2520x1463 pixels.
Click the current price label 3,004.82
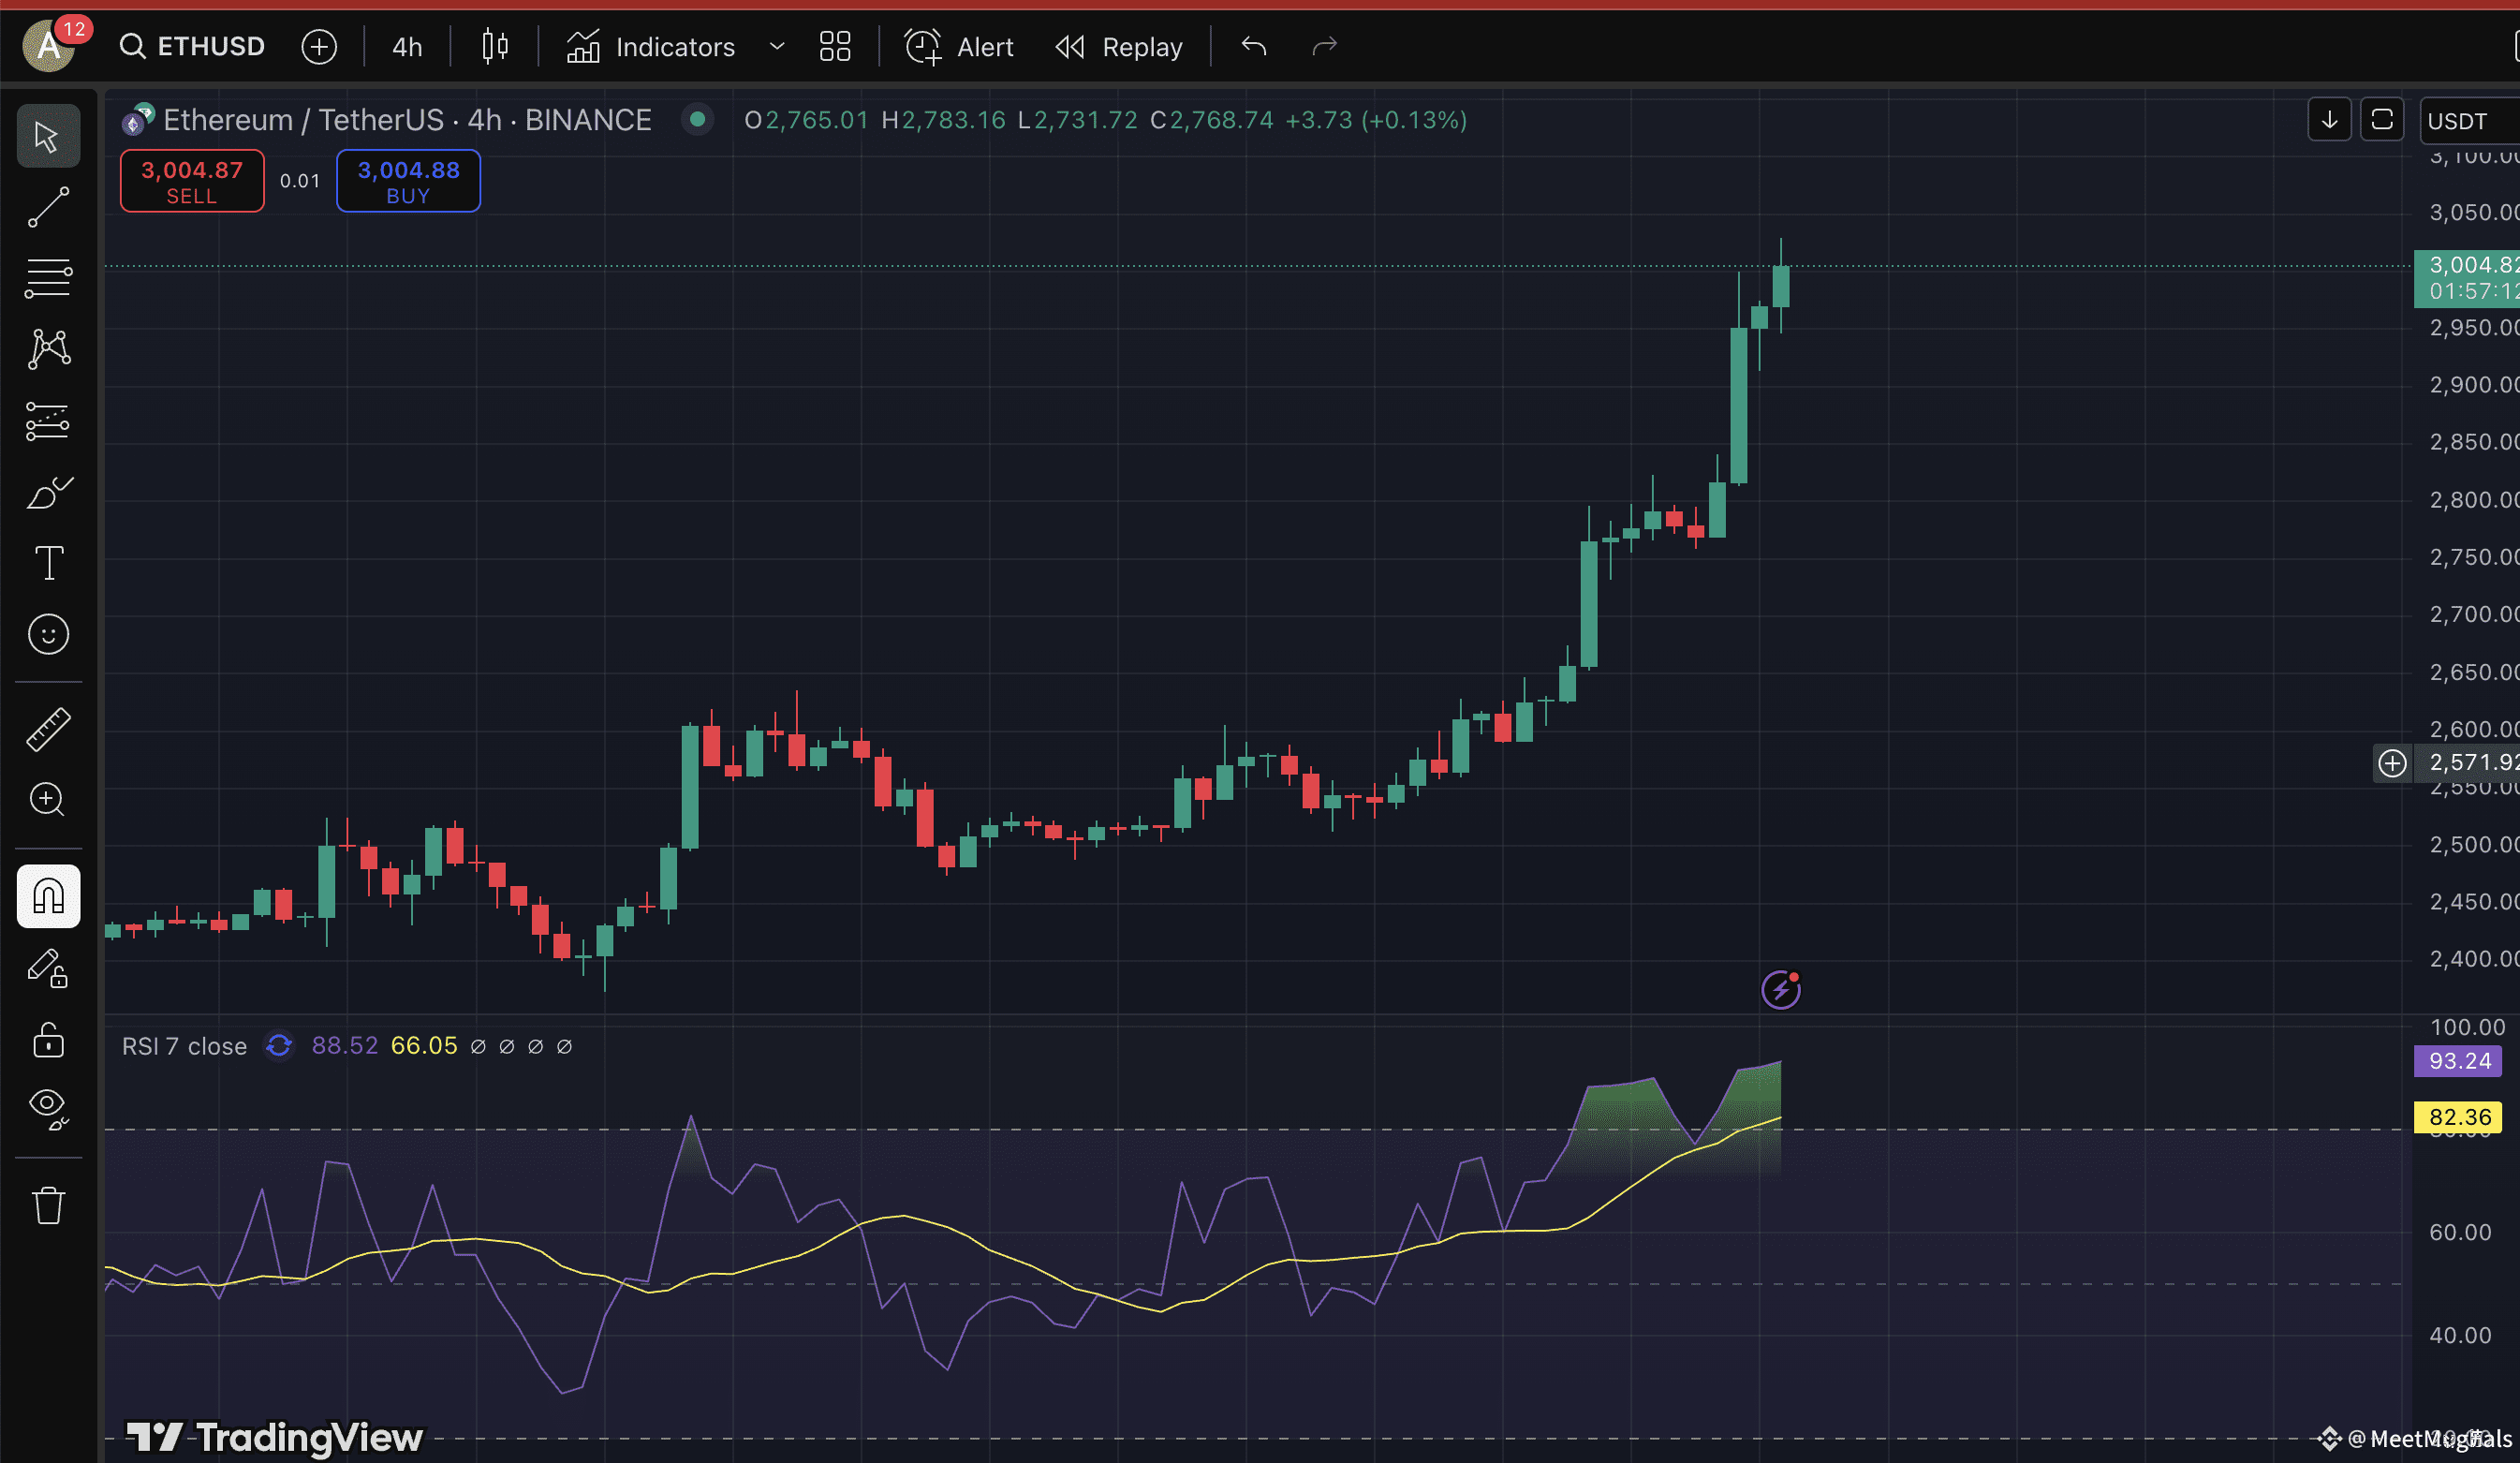2467,279
